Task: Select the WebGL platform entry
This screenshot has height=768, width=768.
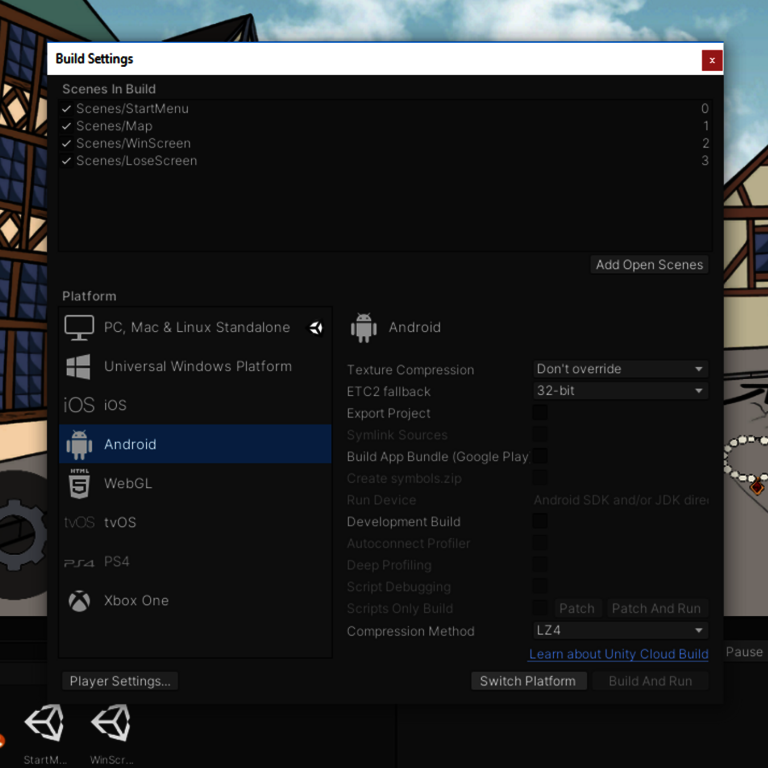Action: pos(195,483)
